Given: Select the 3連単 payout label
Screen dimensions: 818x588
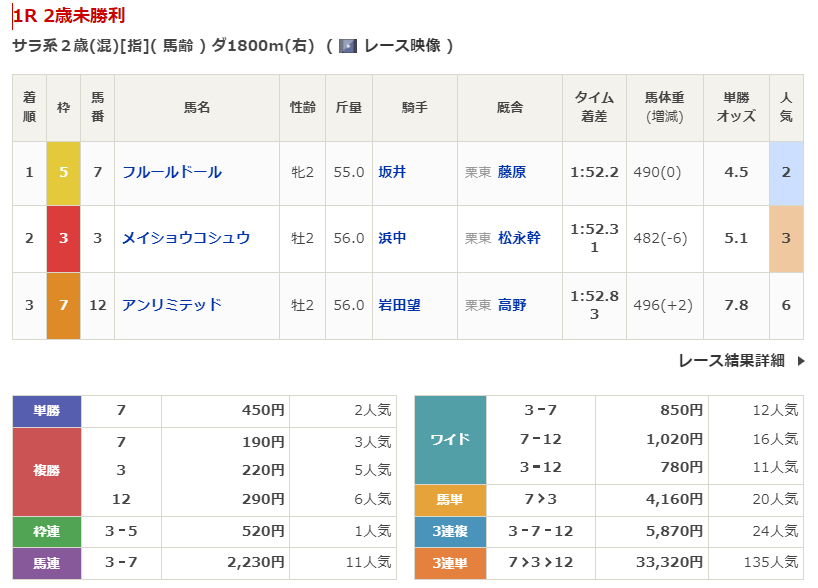Looking at the screenshot, I should (x=449, y=562).
